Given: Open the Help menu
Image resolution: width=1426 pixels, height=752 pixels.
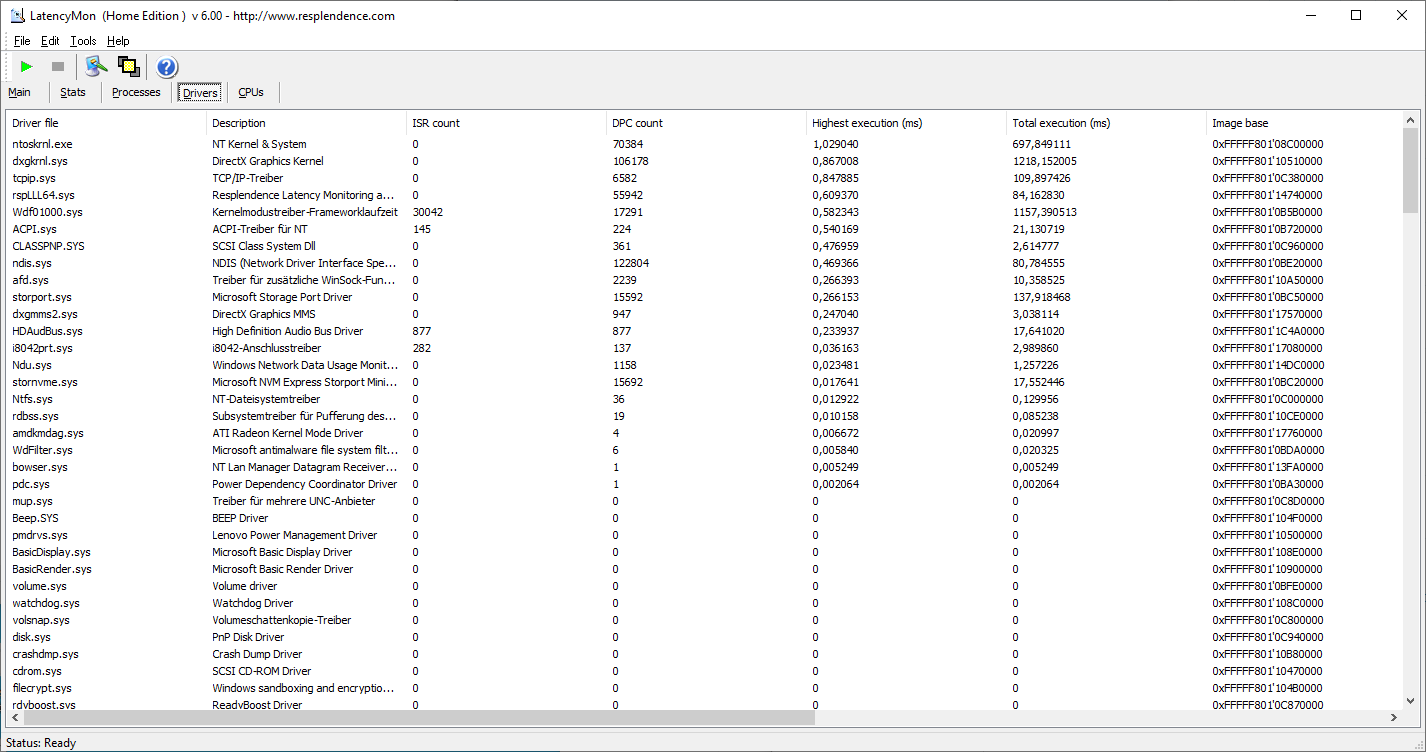Looking at the screenshot, I should pos(118,41).
